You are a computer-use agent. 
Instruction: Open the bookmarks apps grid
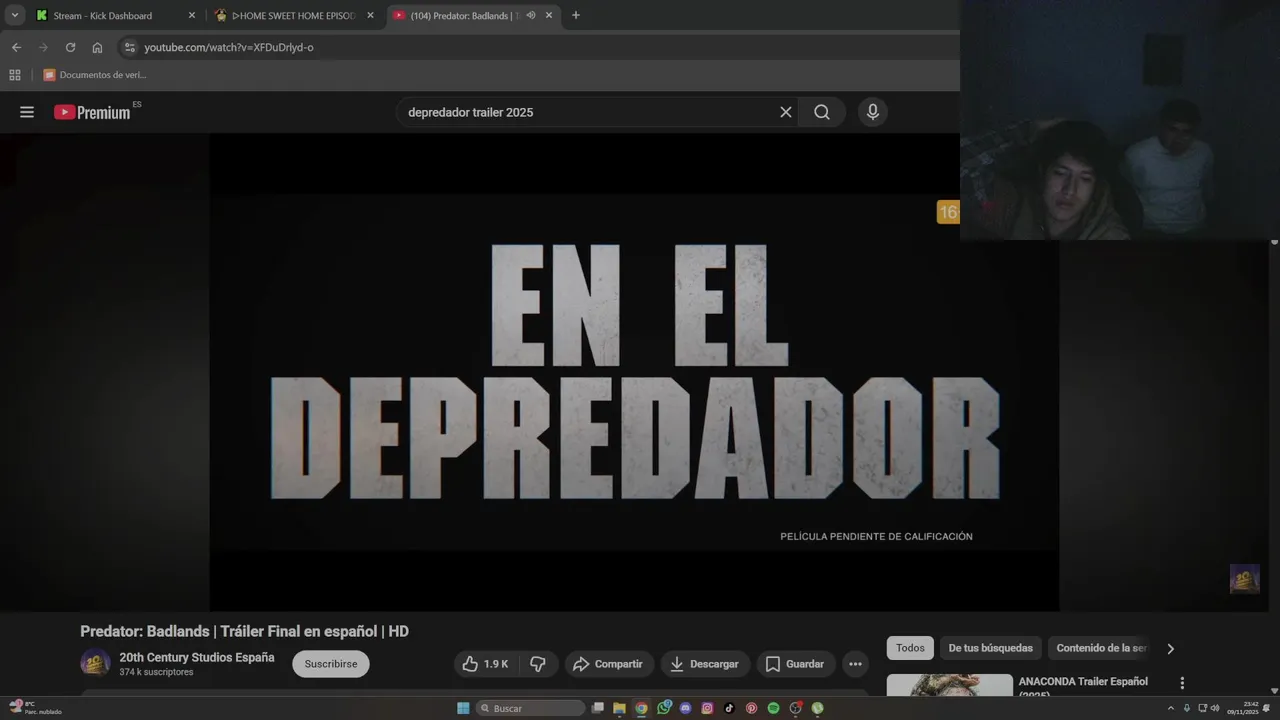click(15, 75)
